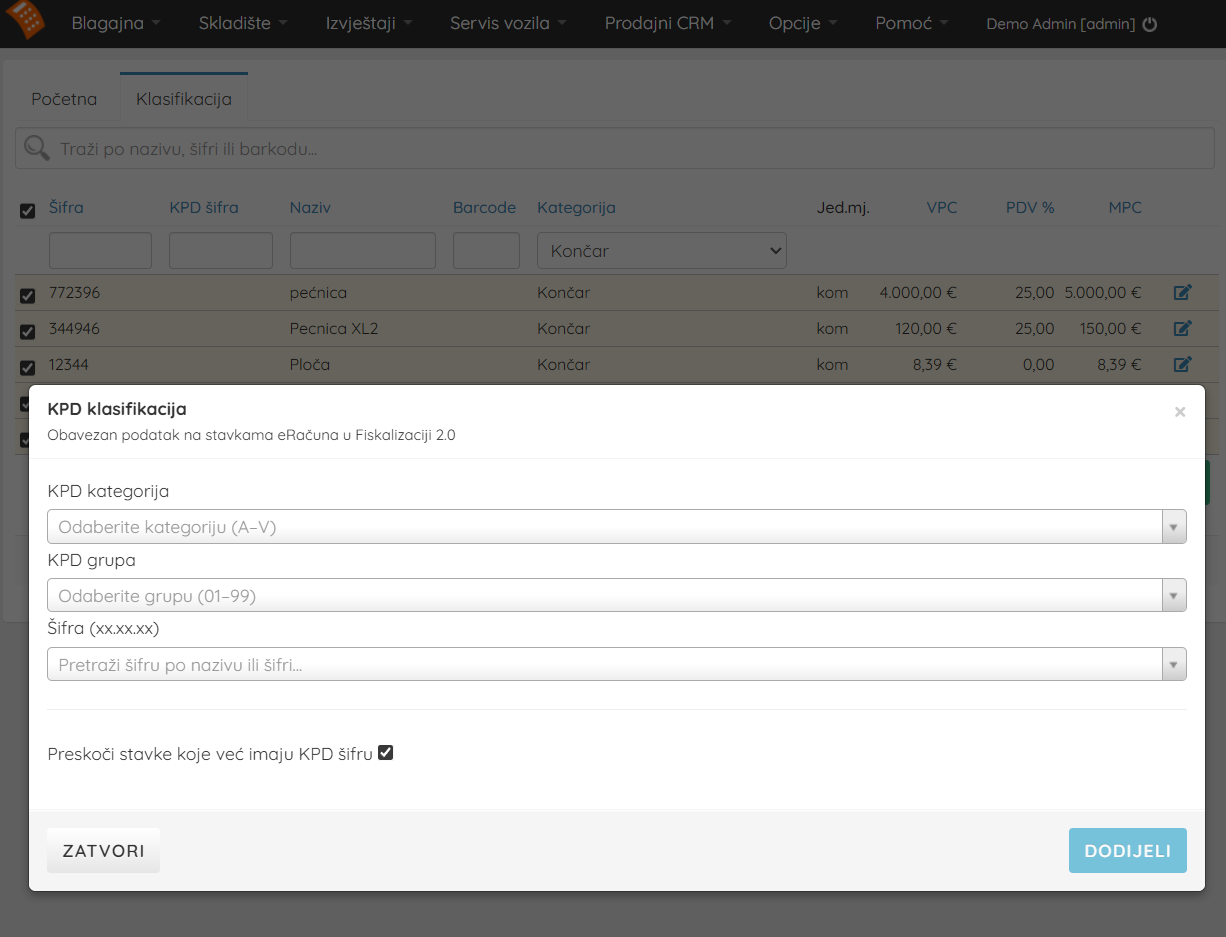Click the ZATVORI button
This screenshot has height=937, width=1226.
[x=104, y=851]
